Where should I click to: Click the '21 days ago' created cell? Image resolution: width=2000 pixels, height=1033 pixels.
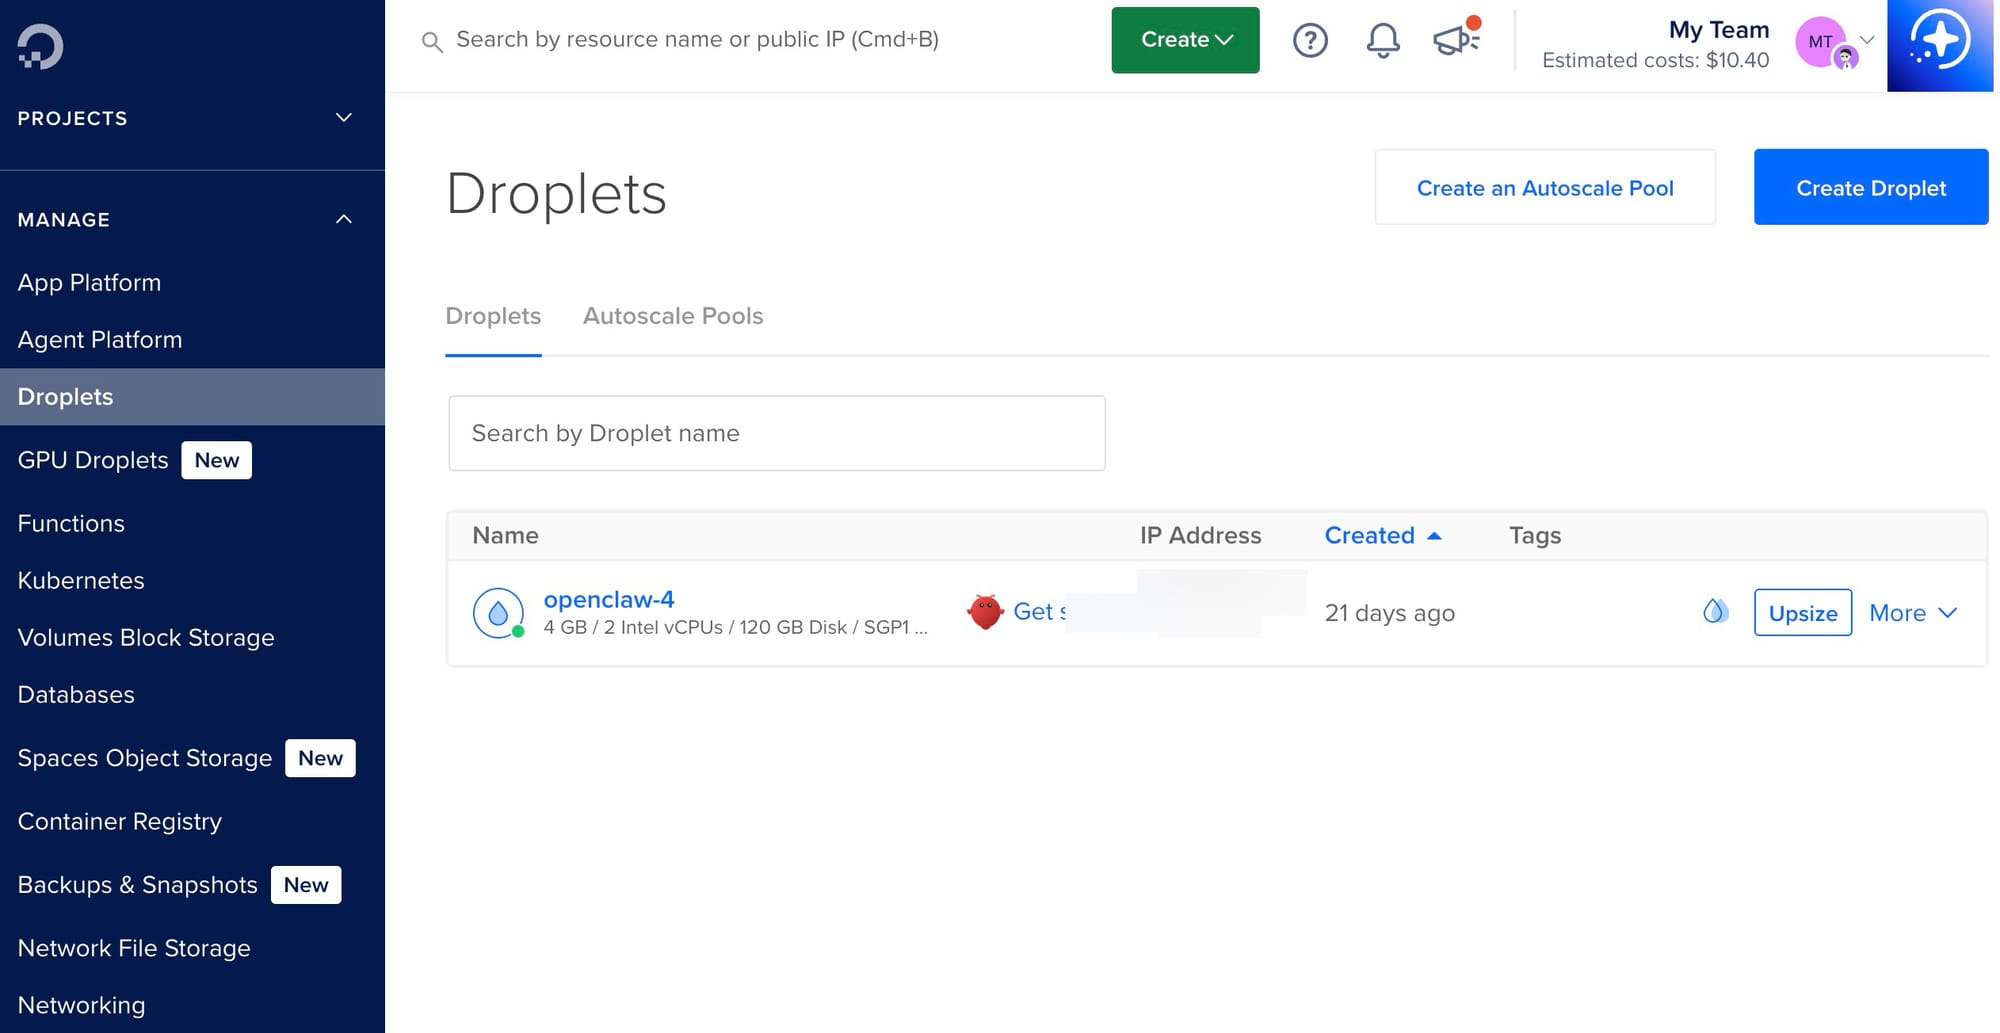pos(1389,613)
